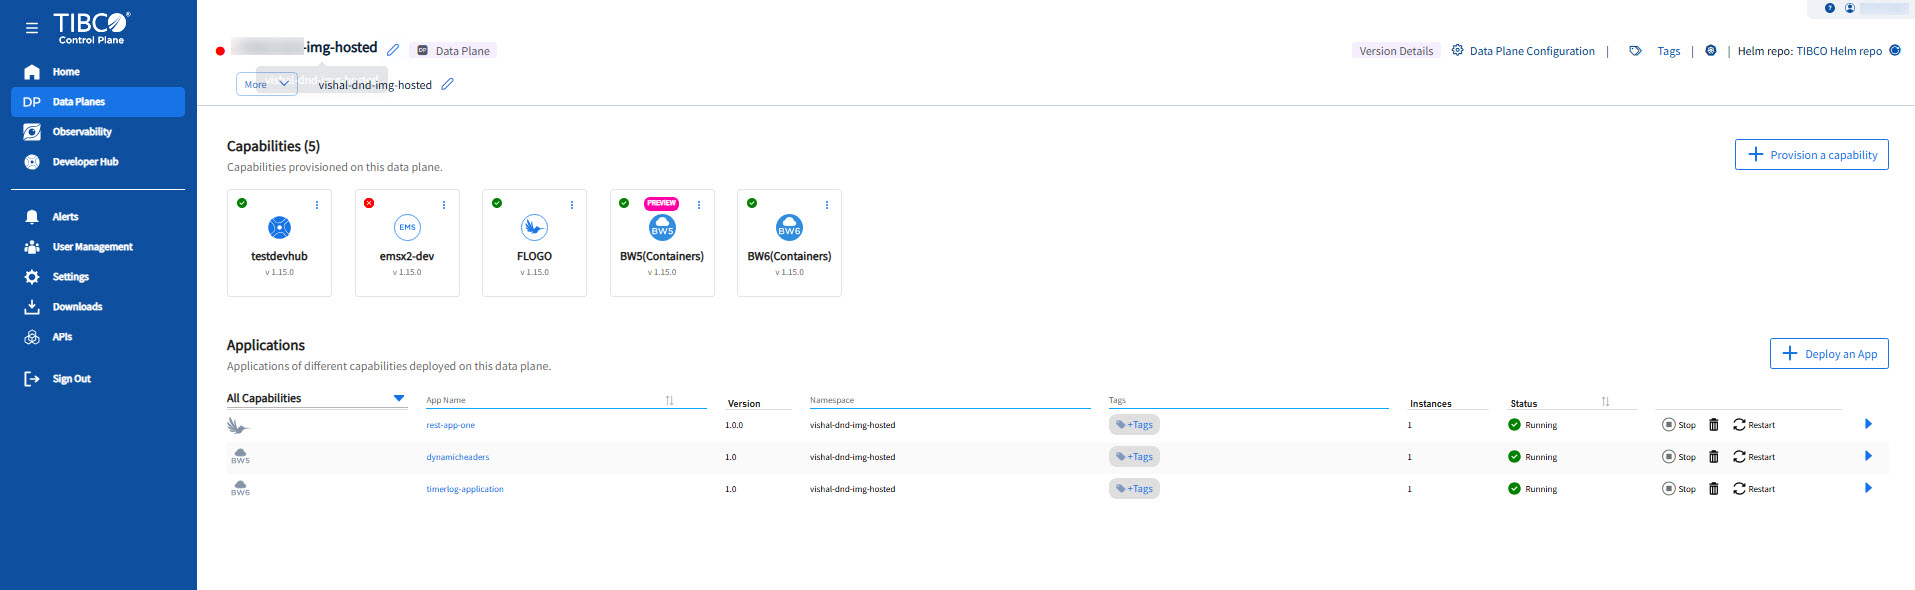Image resolution: width=1915 pixels, height=590 pixels.
Task: Open the dynamicheaders application link
Action: coord(458,457)
